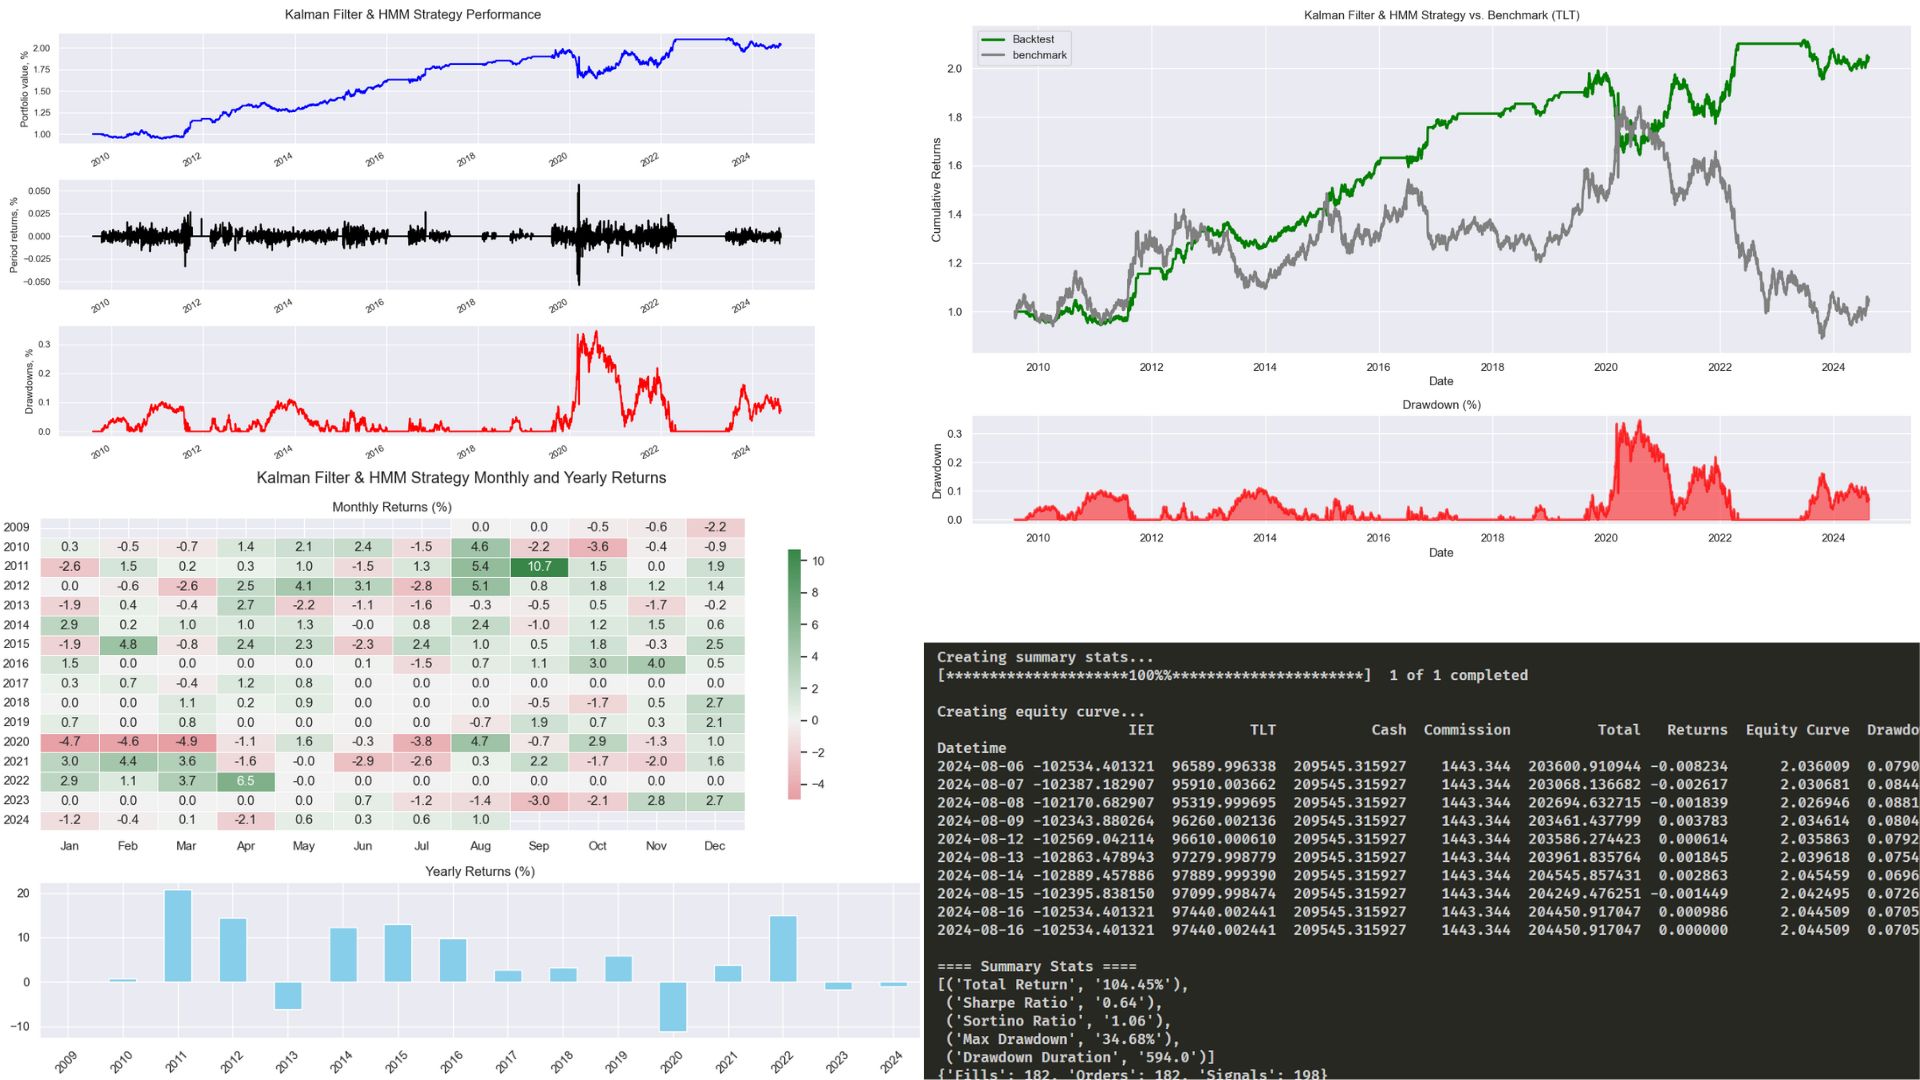Click the 2013 negative bar in Yearly Returns chart
The height and width of the screenshot is (1080, 1920).
point(288,995)
